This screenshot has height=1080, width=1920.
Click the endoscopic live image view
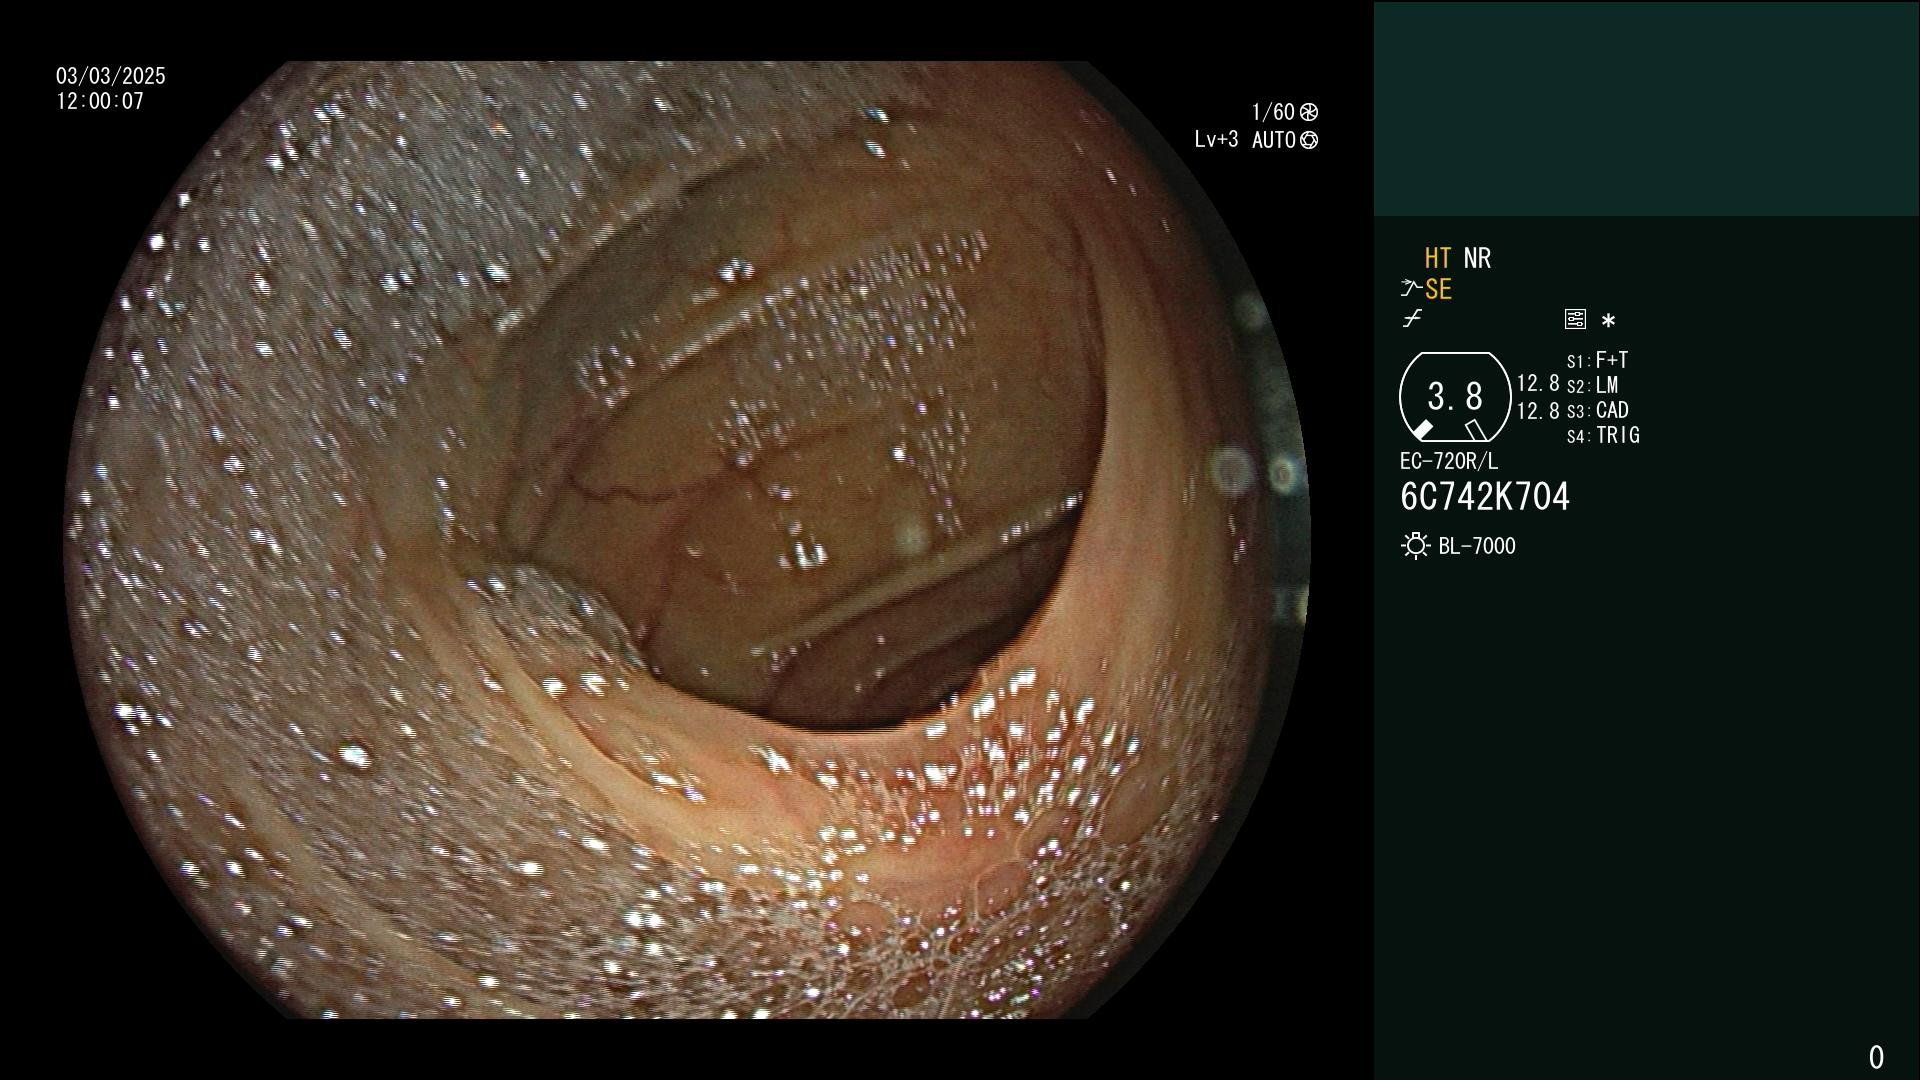(x=687, y=540)
